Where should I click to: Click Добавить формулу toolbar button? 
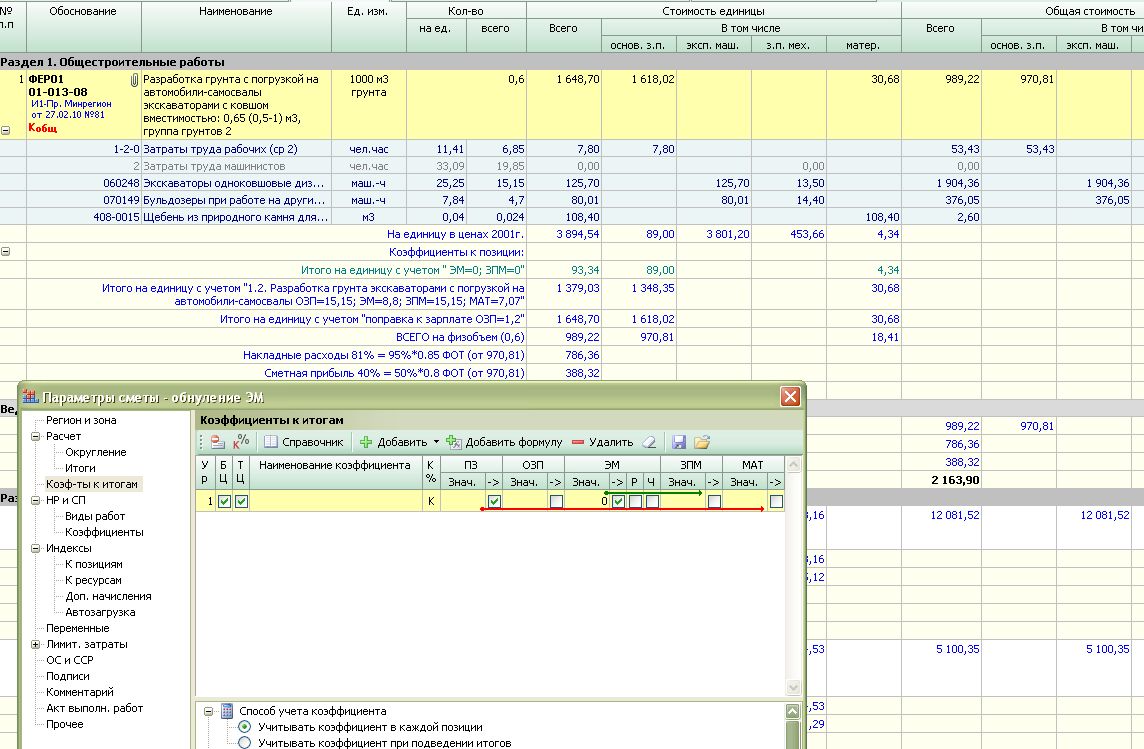click(x=504, y=442)
